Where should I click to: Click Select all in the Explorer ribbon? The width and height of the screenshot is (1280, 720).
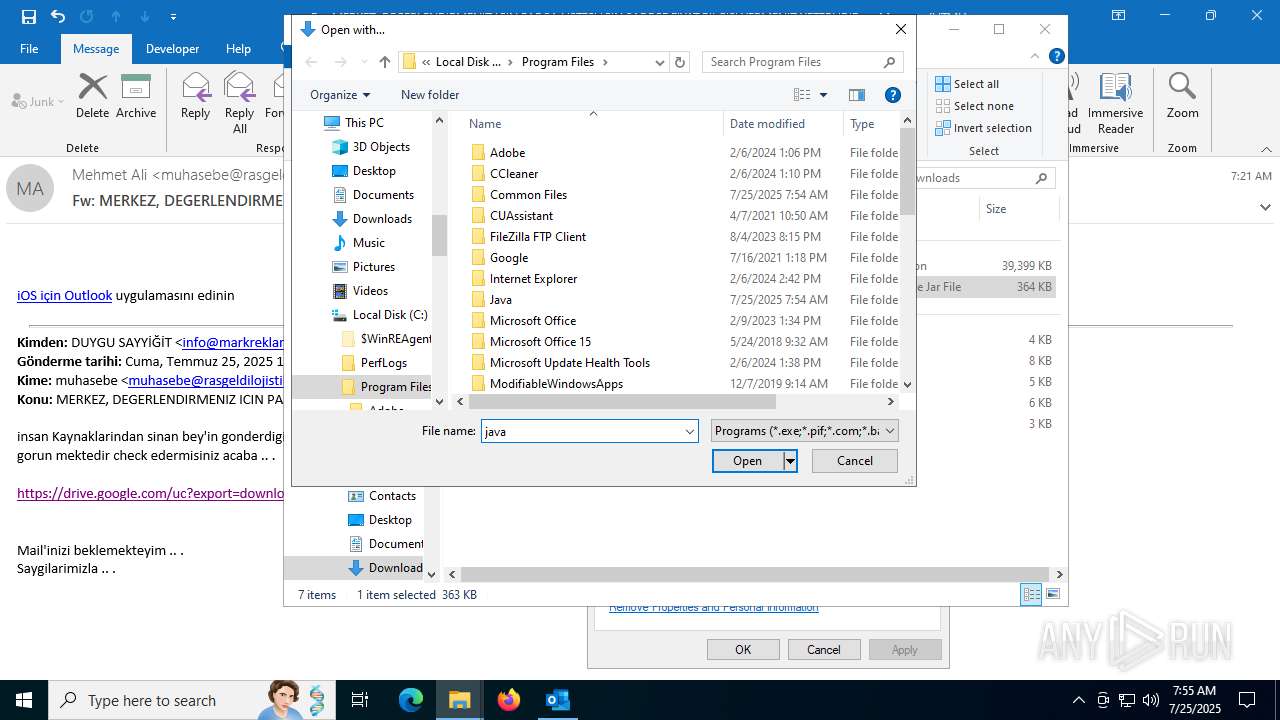click(x=967, y=84)
